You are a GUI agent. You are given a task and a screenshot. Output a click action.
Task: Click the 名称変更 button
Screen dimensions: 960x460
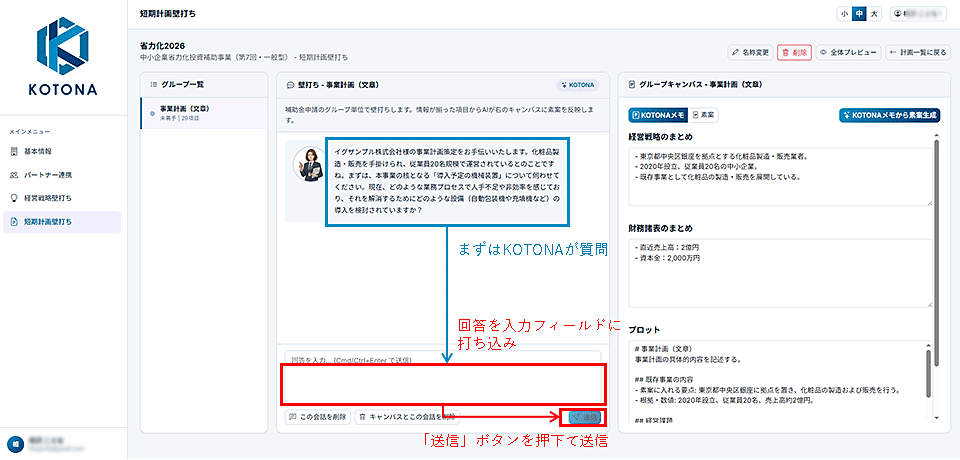[x=751, y=53]
